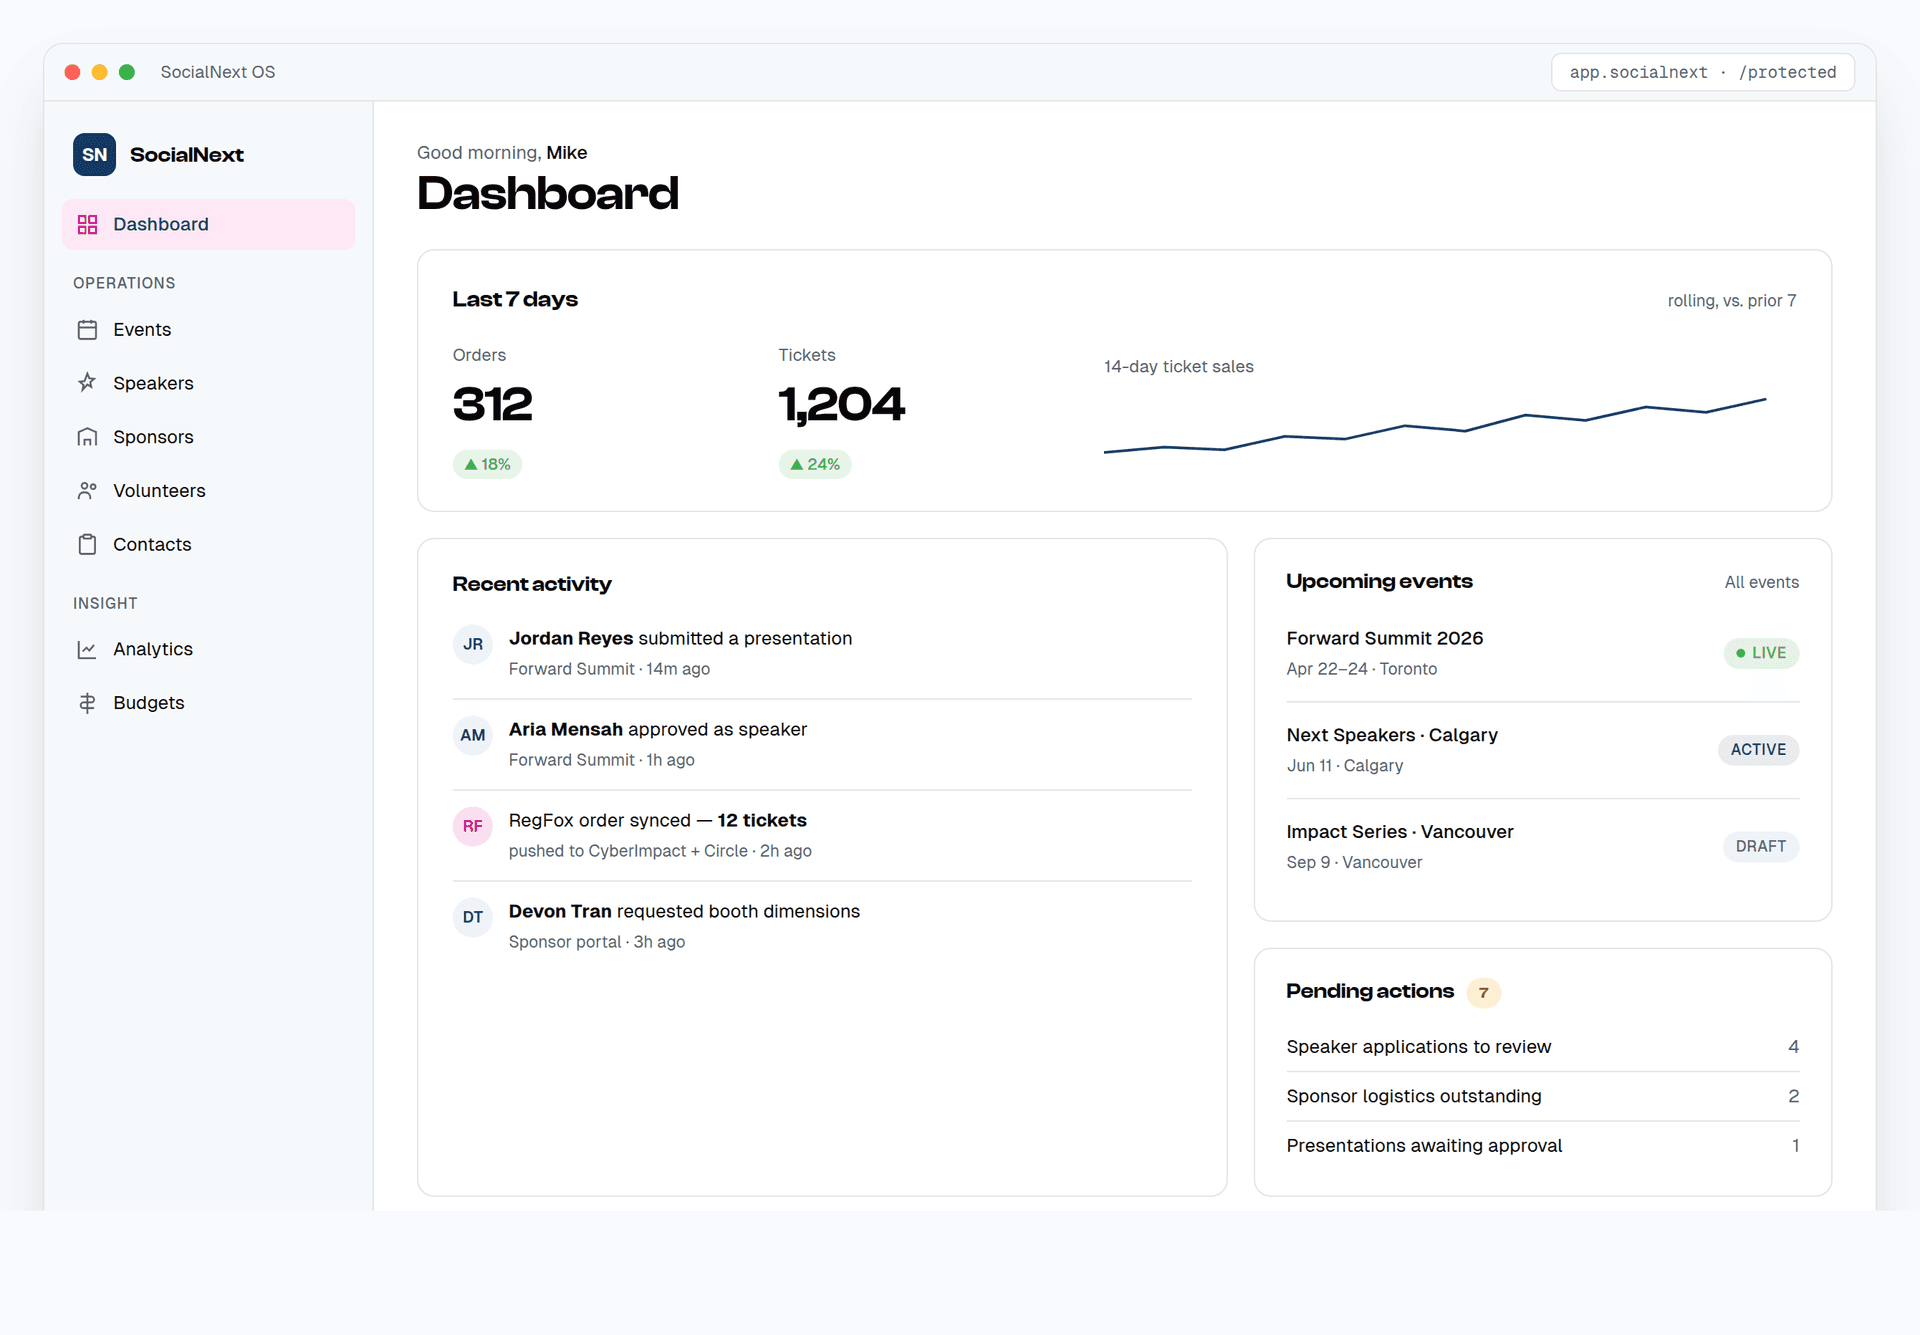Click the green maximize window button

[x=127, y=72]
